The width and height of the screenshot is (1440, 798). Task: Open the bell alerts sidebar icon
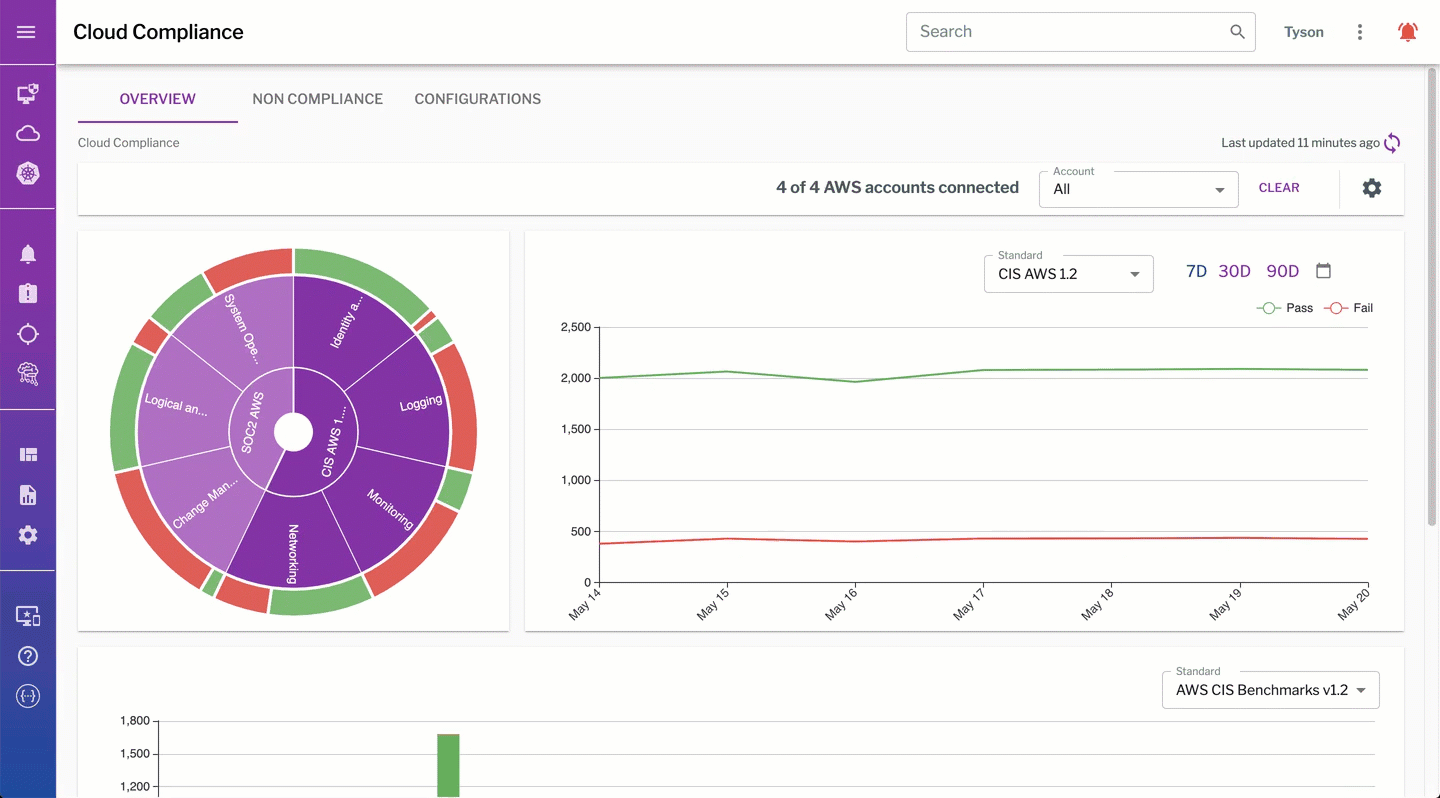28,254
